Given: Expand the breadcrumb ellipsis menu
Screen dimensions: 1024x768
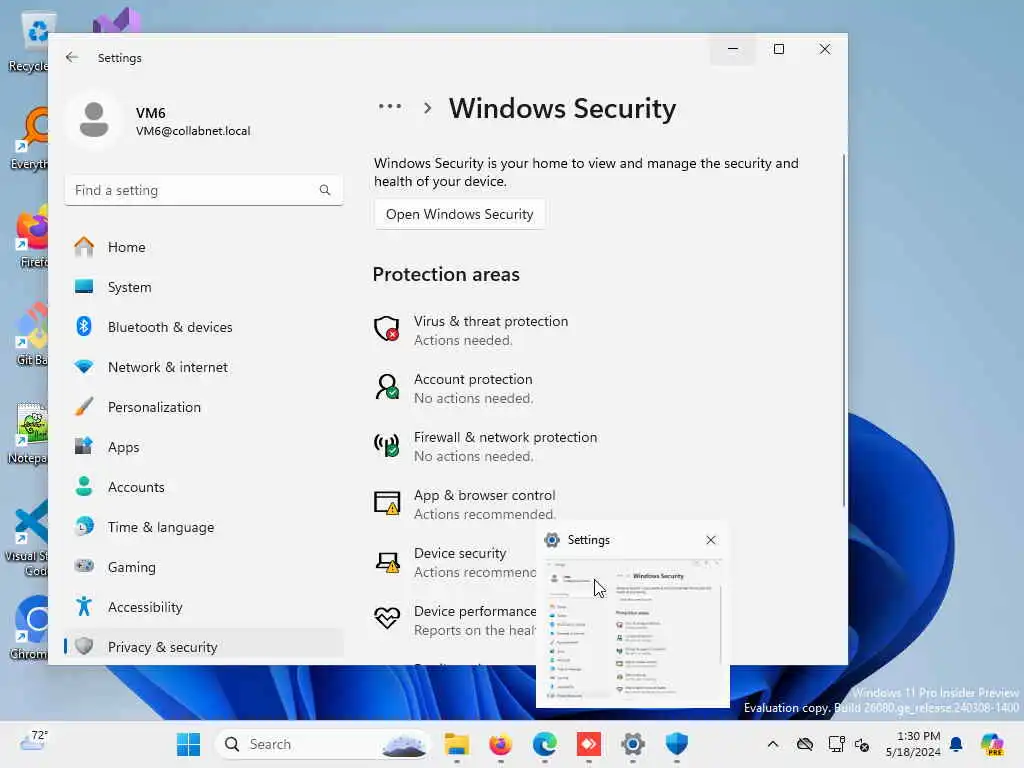Looking at the screenshot, I should point(390,106).
